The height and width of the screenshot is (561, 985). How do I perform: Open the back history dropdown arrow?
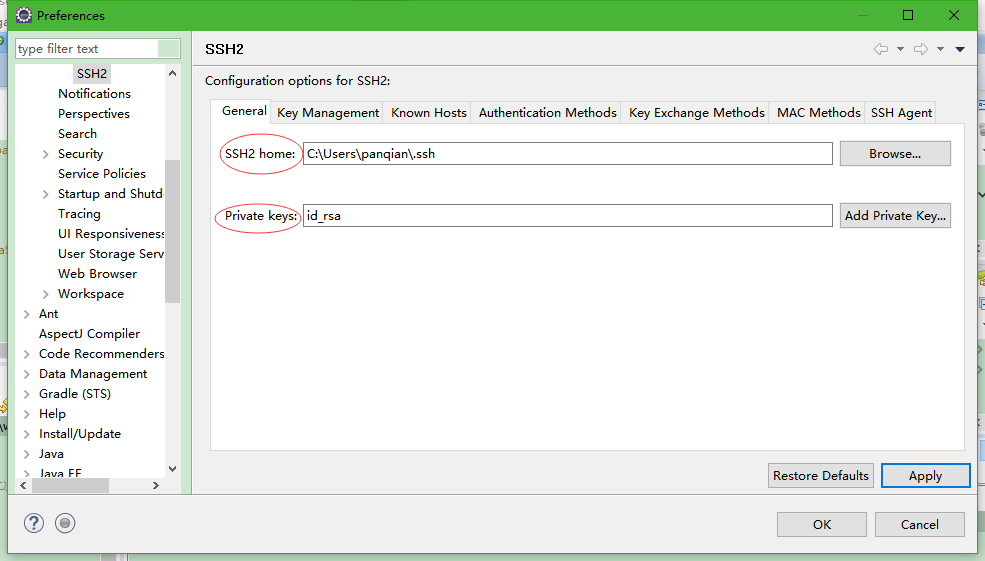[x=900, y=49]
